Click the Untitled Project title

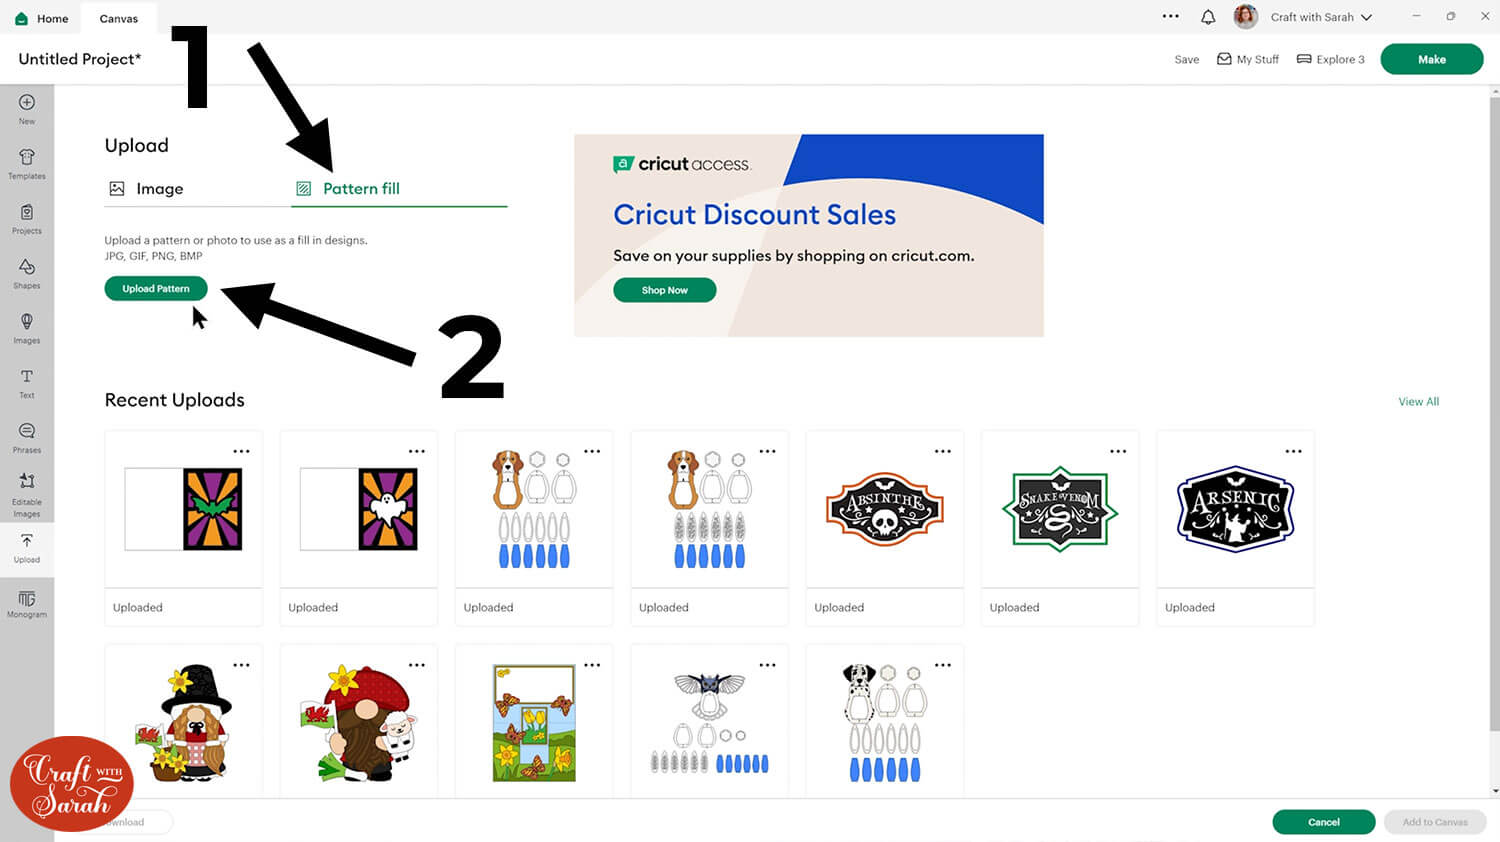tap(80, 59)
